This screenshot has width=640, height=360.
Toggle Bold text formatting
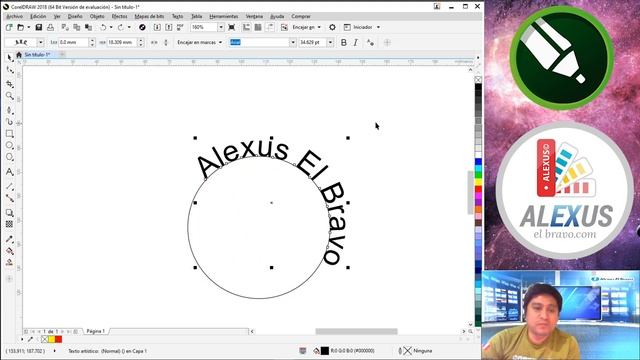coord(344,42)
